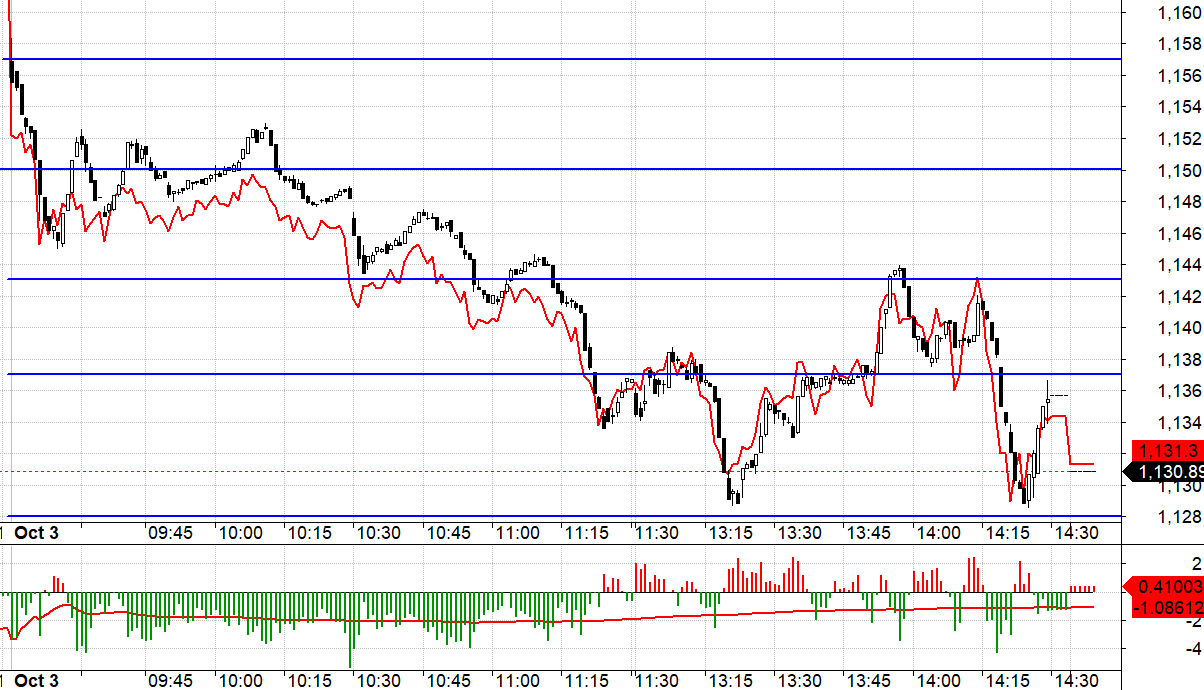This screenshot has height=690, width=1204.
Task: Click the black 1,130.89 last price tag
Action: [1165, 471]
